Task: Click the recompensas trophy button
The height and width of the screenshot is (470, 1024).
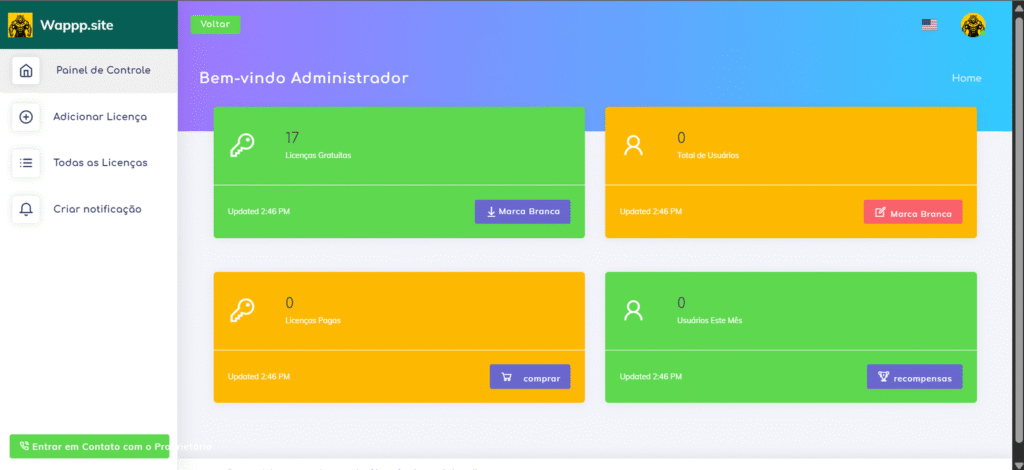Action: 914,377
